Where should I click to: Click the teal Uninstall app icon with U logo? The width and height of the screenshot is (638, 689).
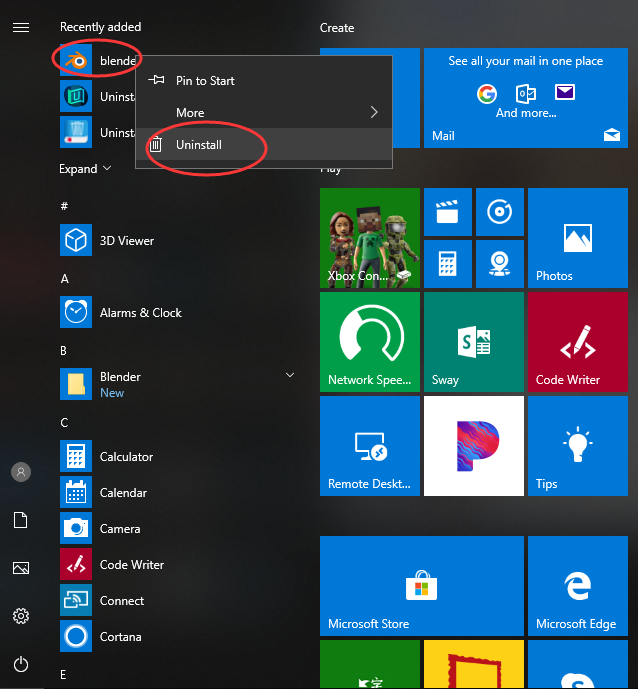pos(76,96)
